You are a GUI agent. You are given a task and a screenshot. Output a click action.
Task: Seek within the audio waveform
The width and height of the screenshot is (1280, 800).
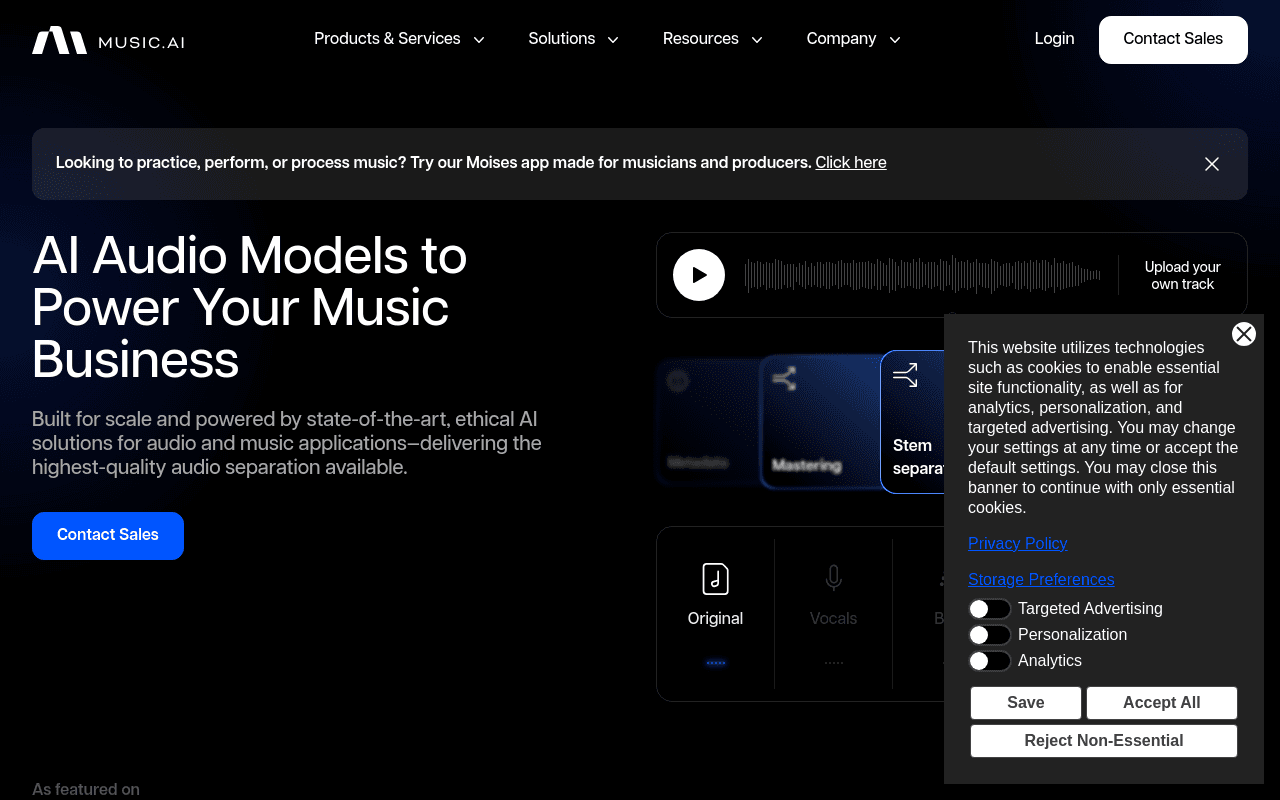click(922, 275)
